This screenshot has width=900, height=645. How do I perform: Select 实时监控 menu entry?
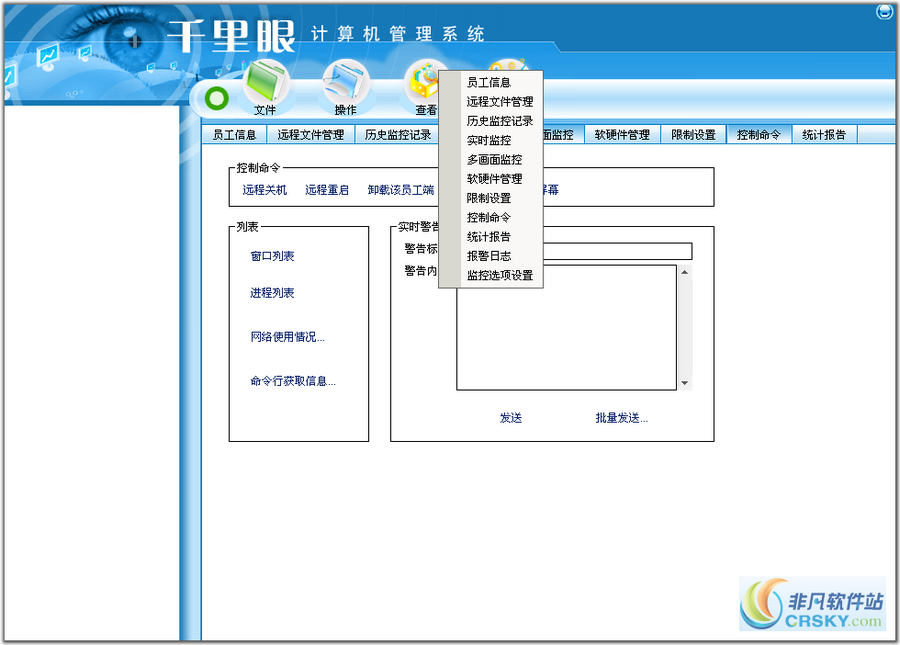coord(490,141)
